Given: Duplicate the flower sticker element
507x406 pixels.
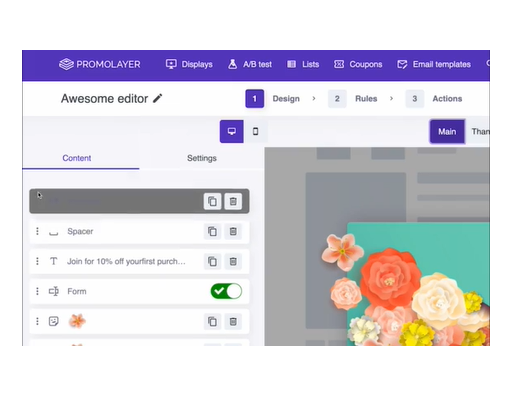Looking at the screenshot, I should [x=212, y=321].
